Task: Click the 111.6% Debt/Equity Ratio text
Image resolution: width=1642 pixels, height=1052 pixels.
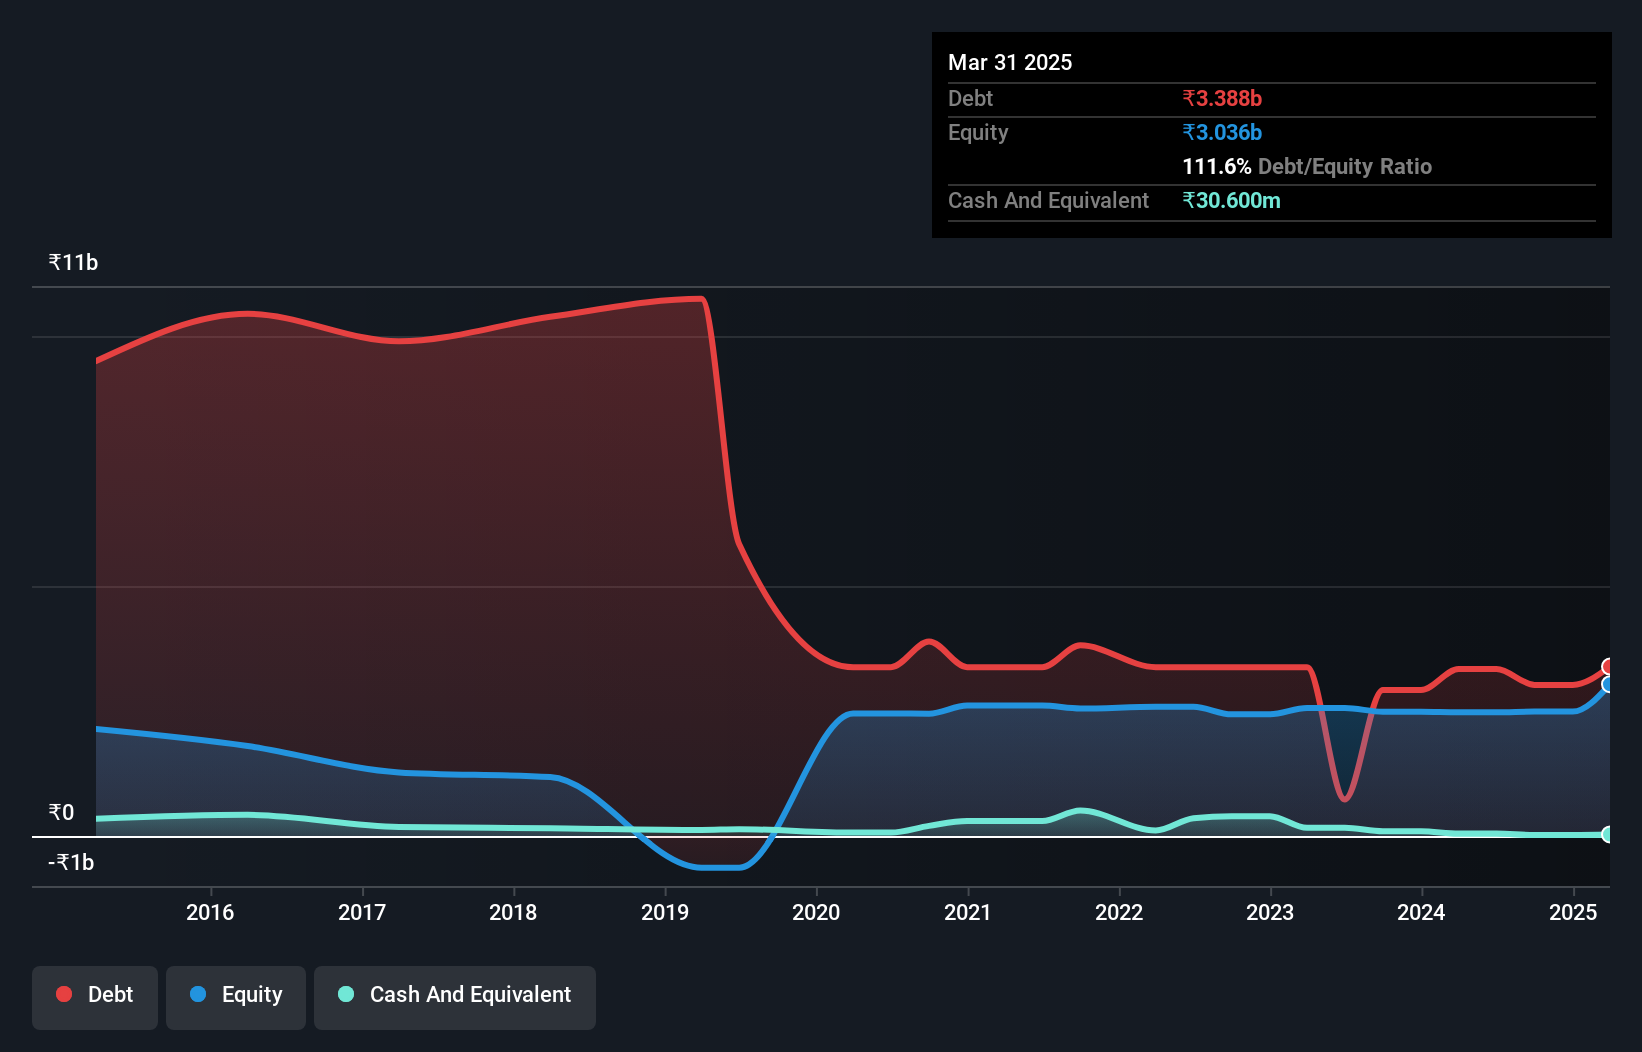Action: tap(1307, 166)
